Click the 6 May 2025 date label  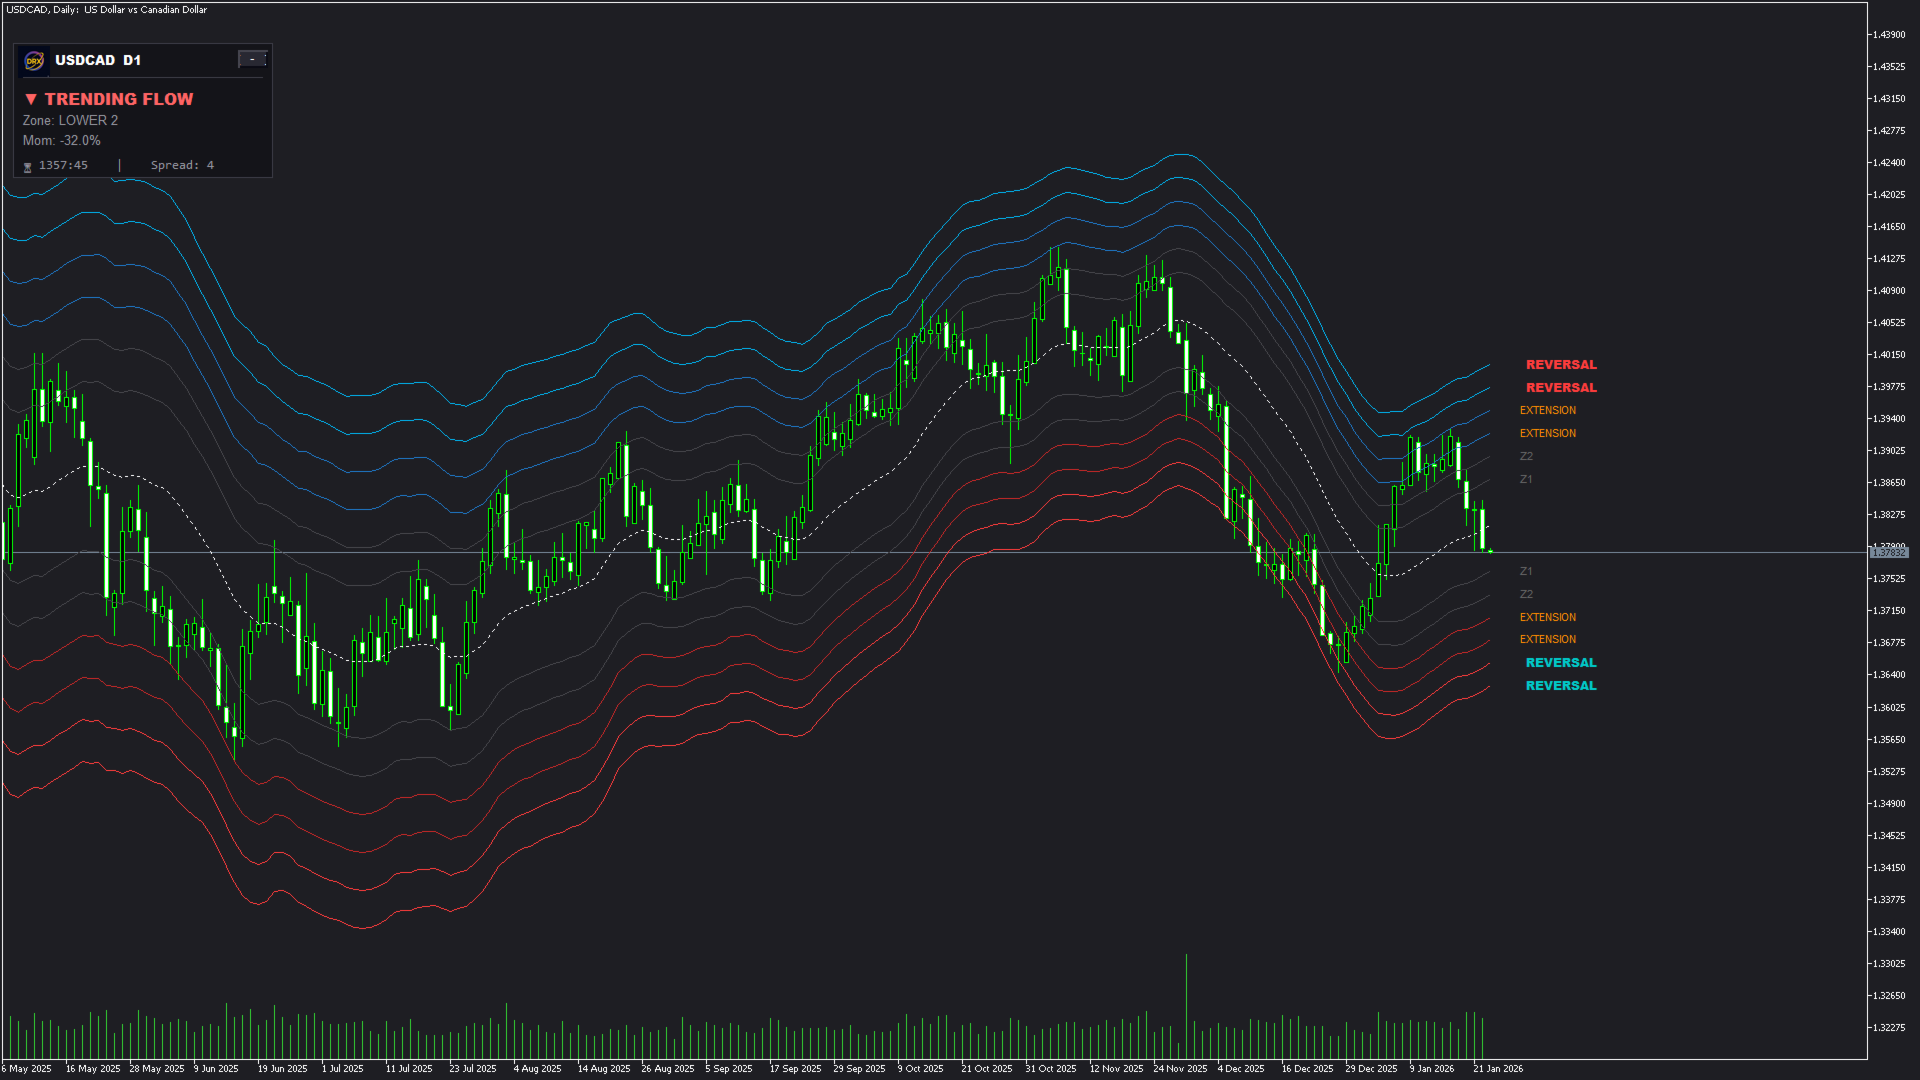coord(27,1069)
